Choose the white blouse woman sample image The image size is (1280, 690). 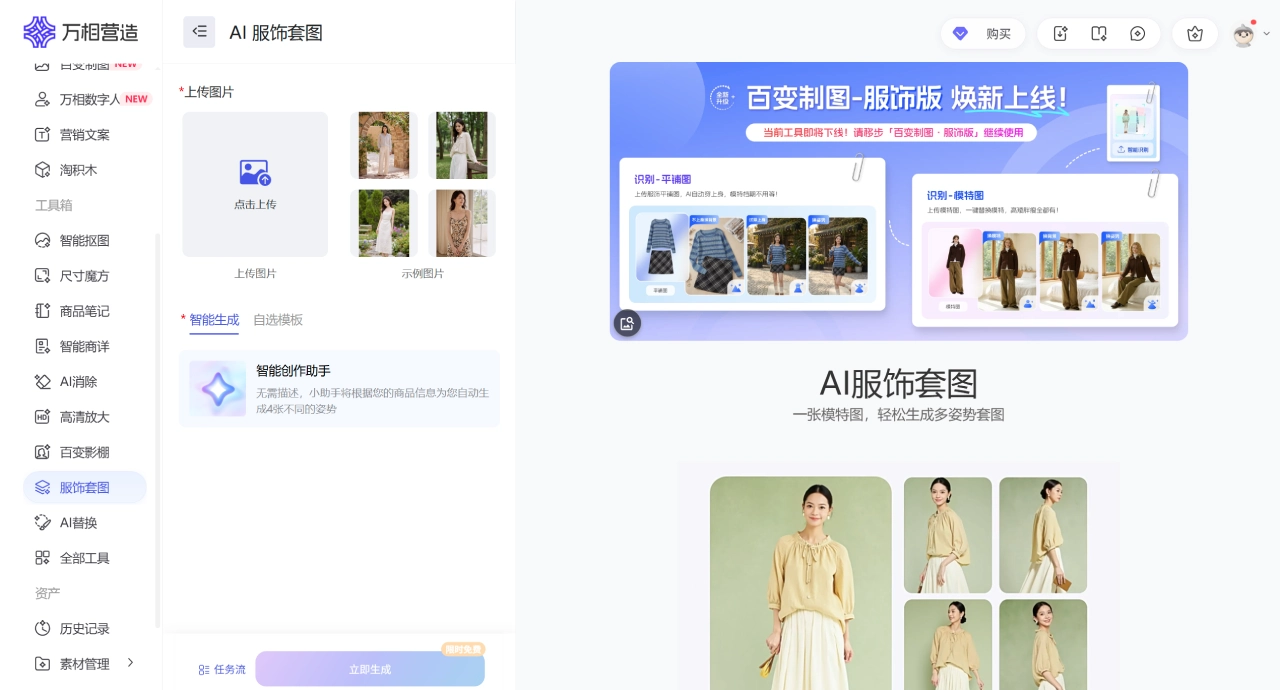click(462, 145)
